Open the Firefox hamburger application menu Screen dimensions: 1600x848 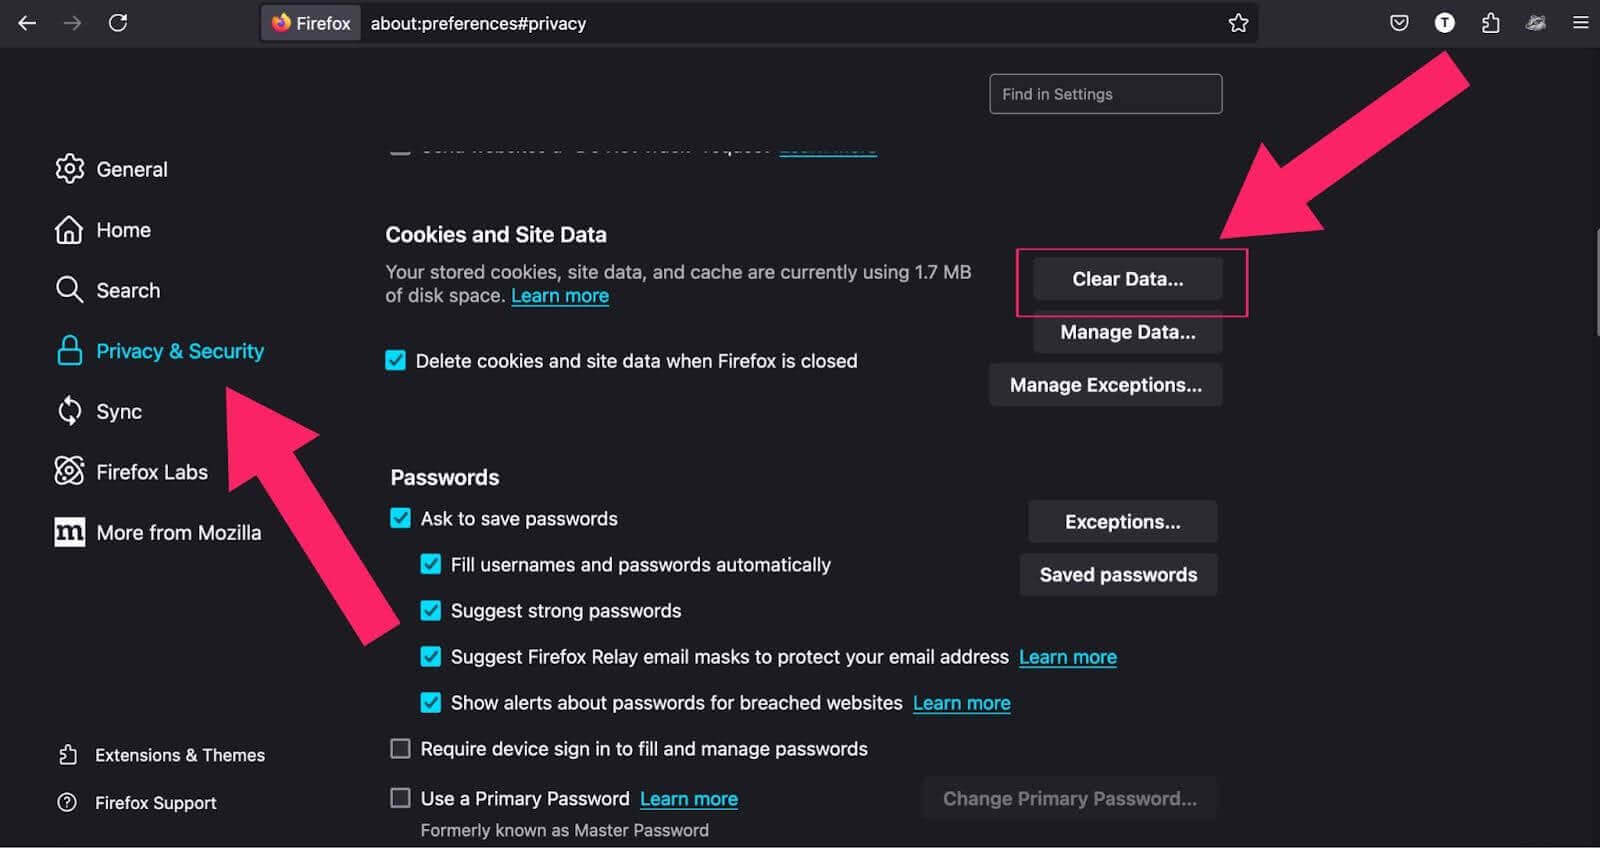[1581, 23]
